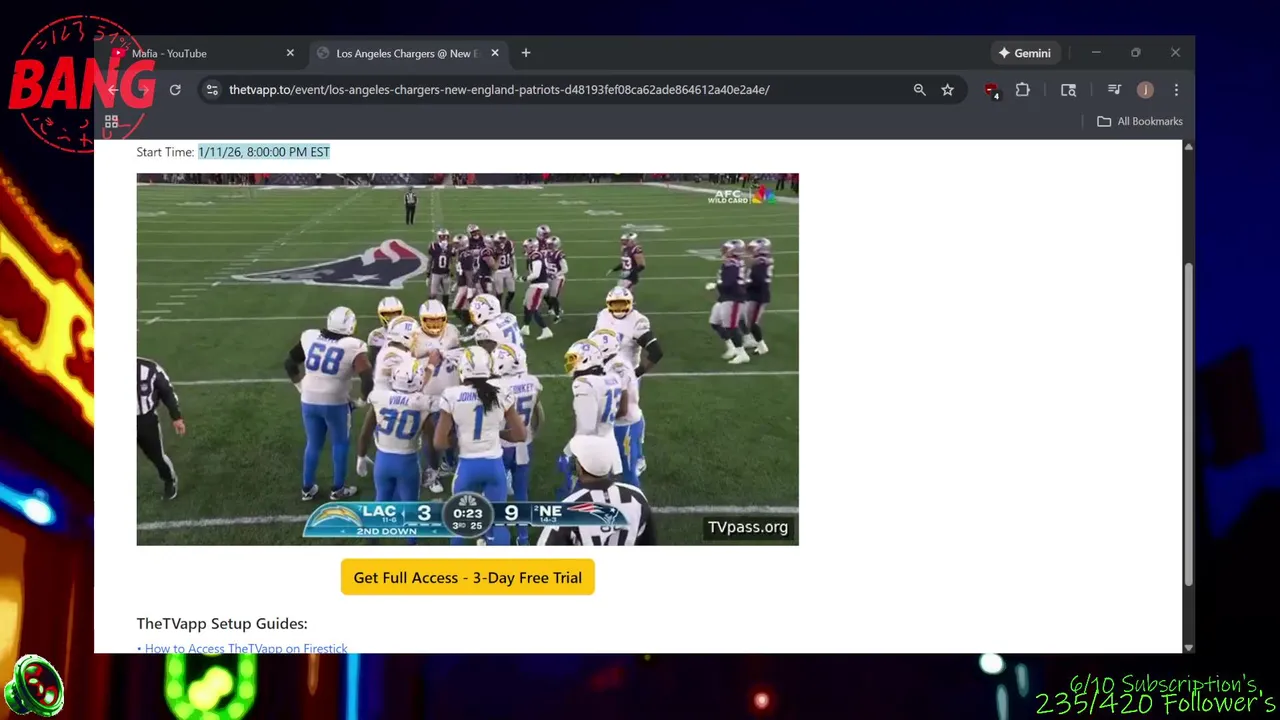Screen dimensions: 1280x720
Task: Click the football game video player
Action: [x=467, y=359]
